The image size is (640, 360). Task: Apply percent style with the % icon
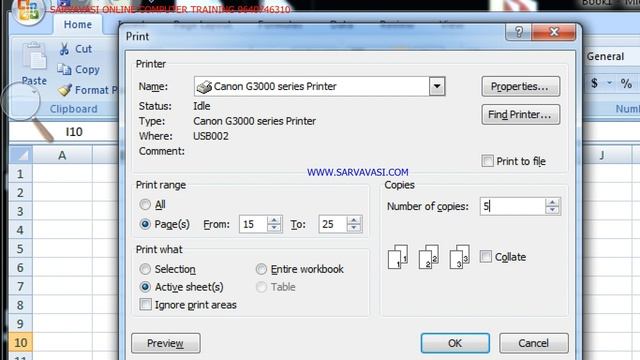(626, 83)
